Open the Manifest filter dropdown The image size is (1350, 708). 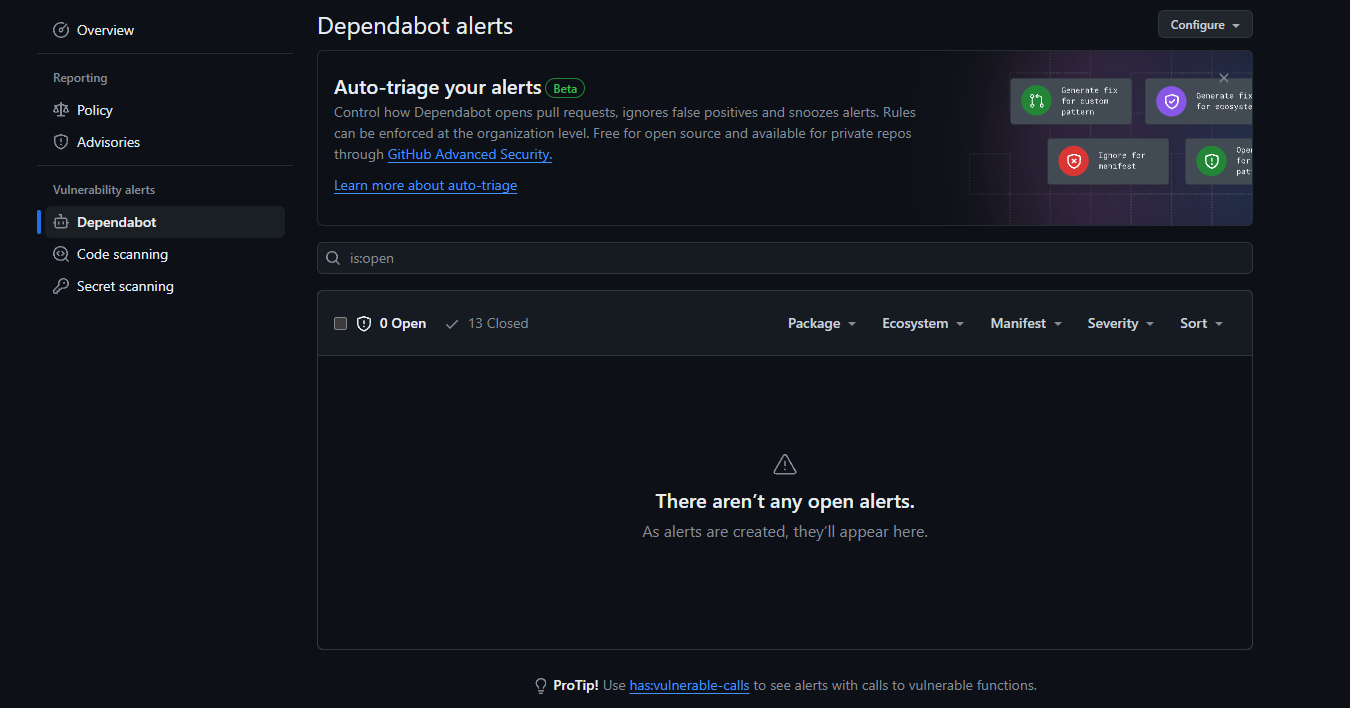click(1026, 323)
